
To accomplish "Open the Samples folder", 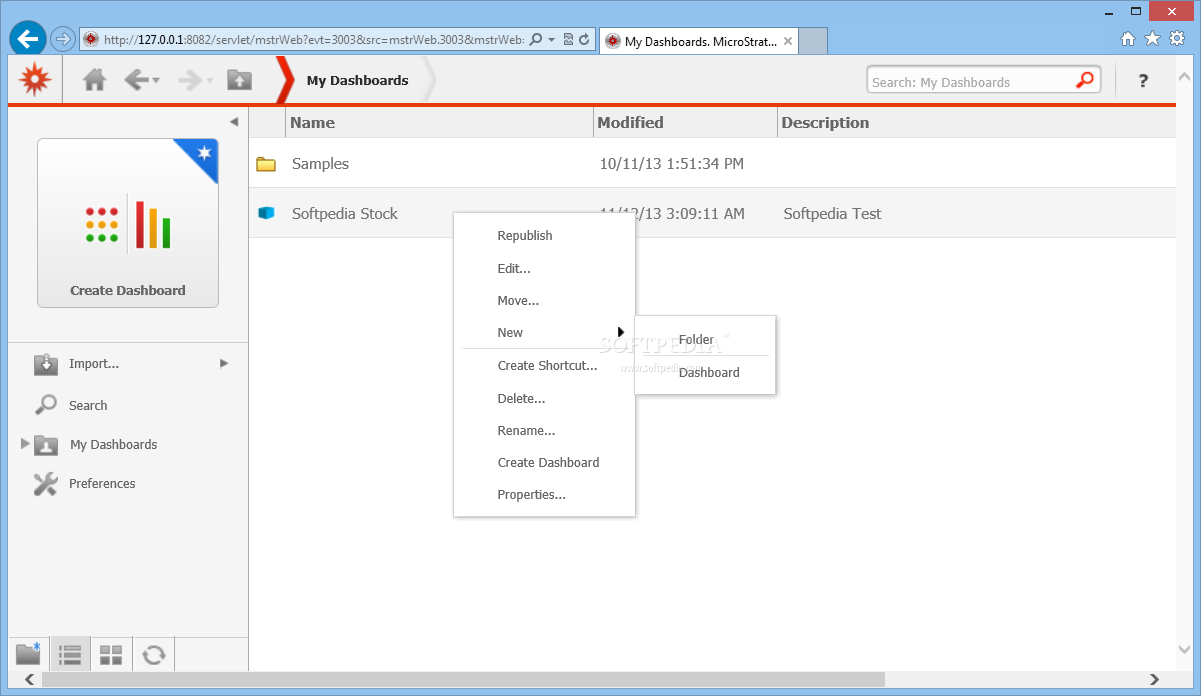I will point(320,164).
